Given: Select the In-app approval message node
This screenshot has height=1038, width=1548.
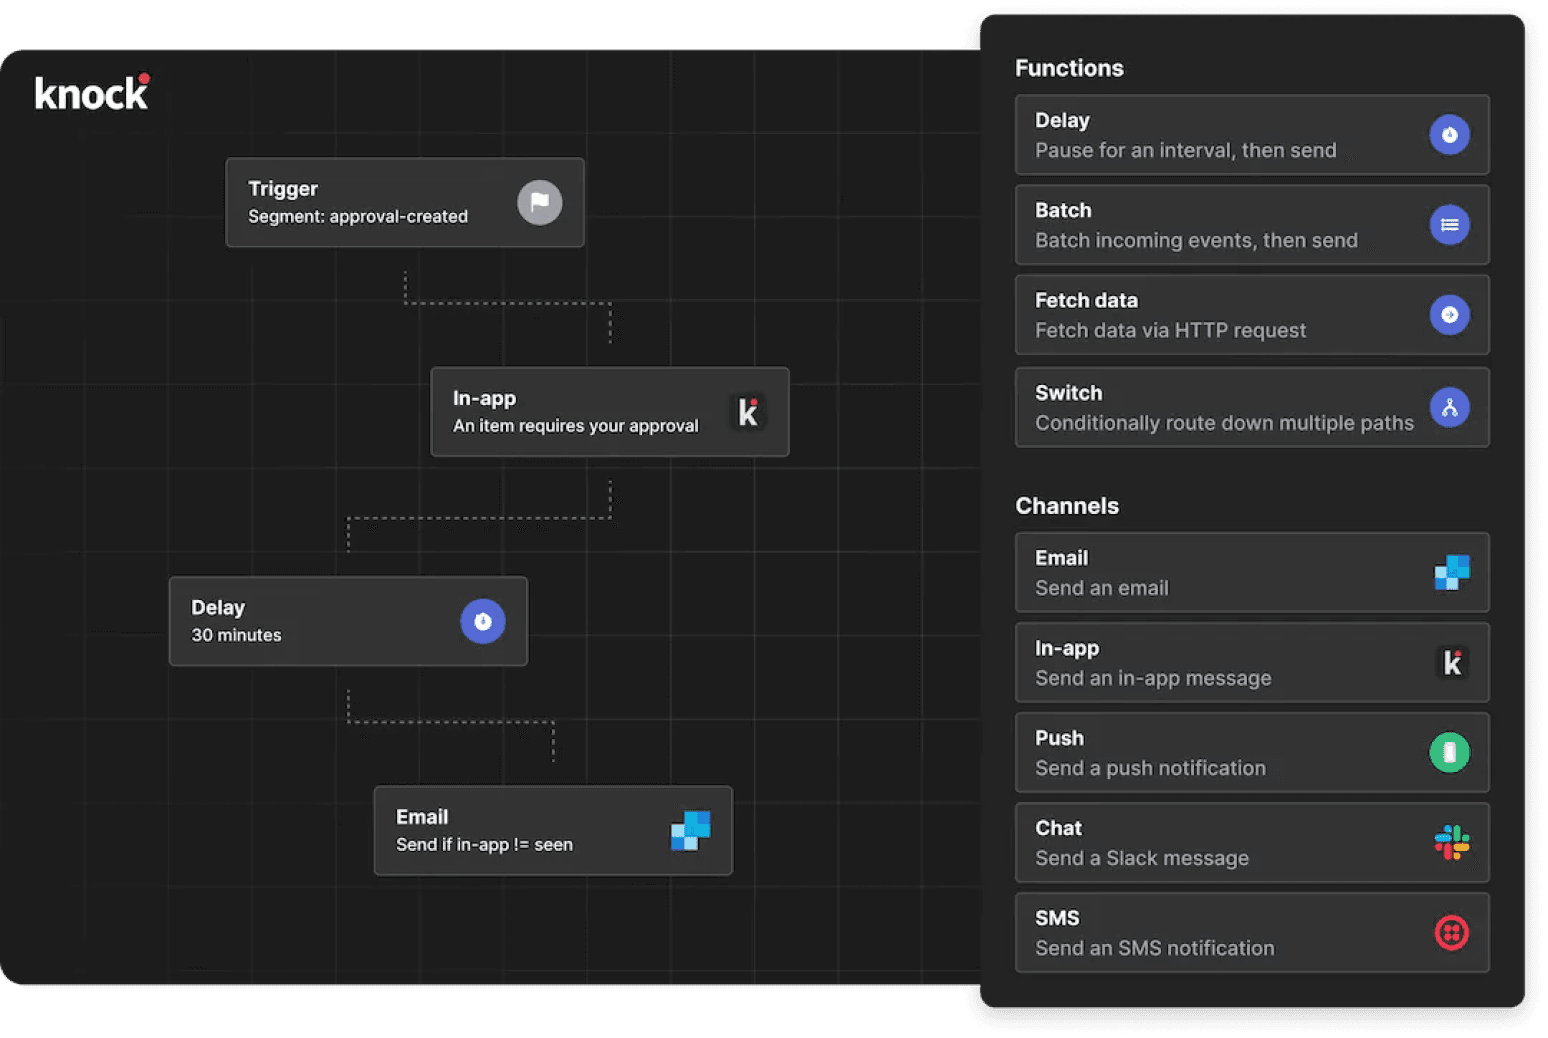Looking at the screenshot, I should coord(580,411).
